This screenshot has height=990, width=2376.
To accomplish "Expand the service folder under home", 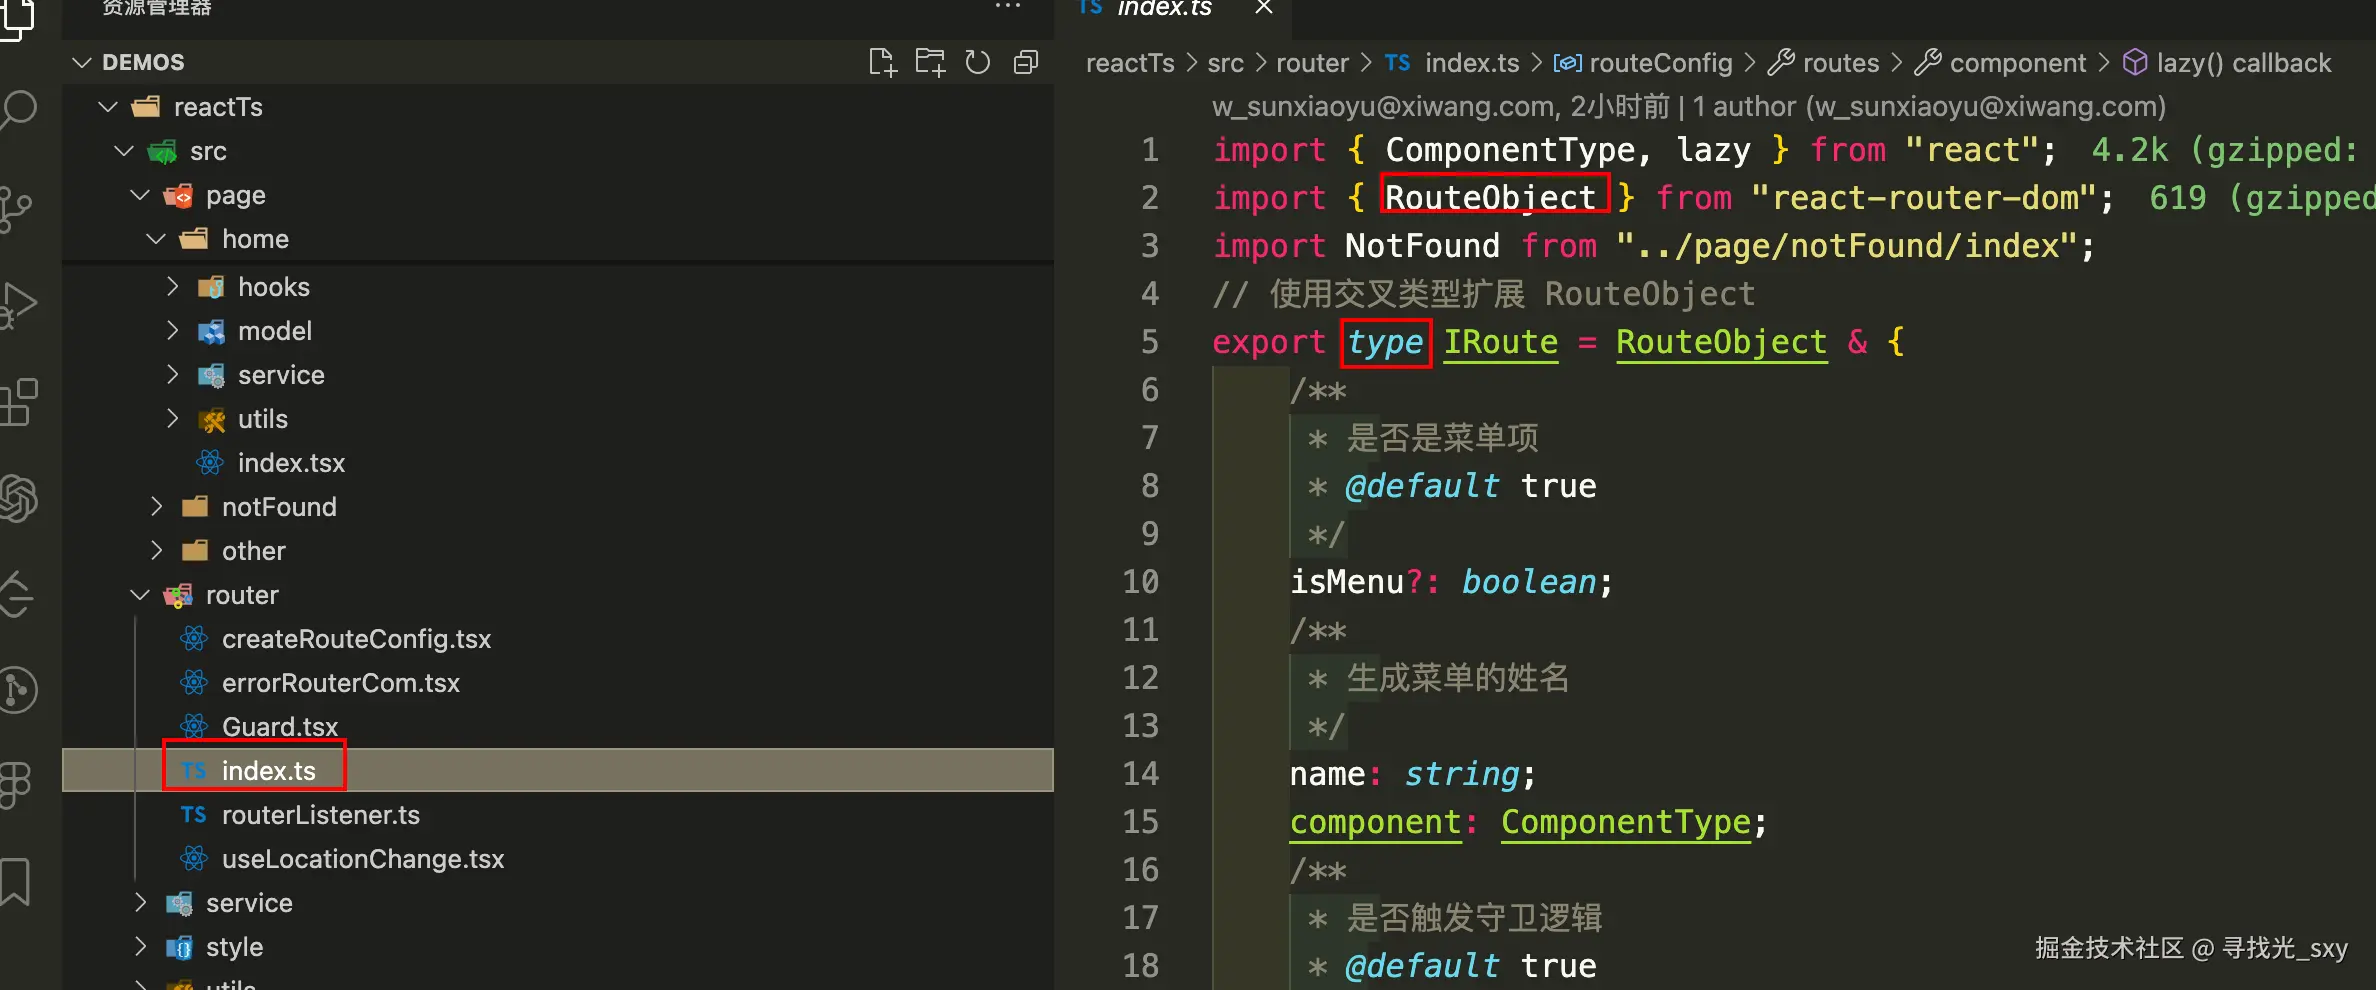I will [x=172, y=375].
